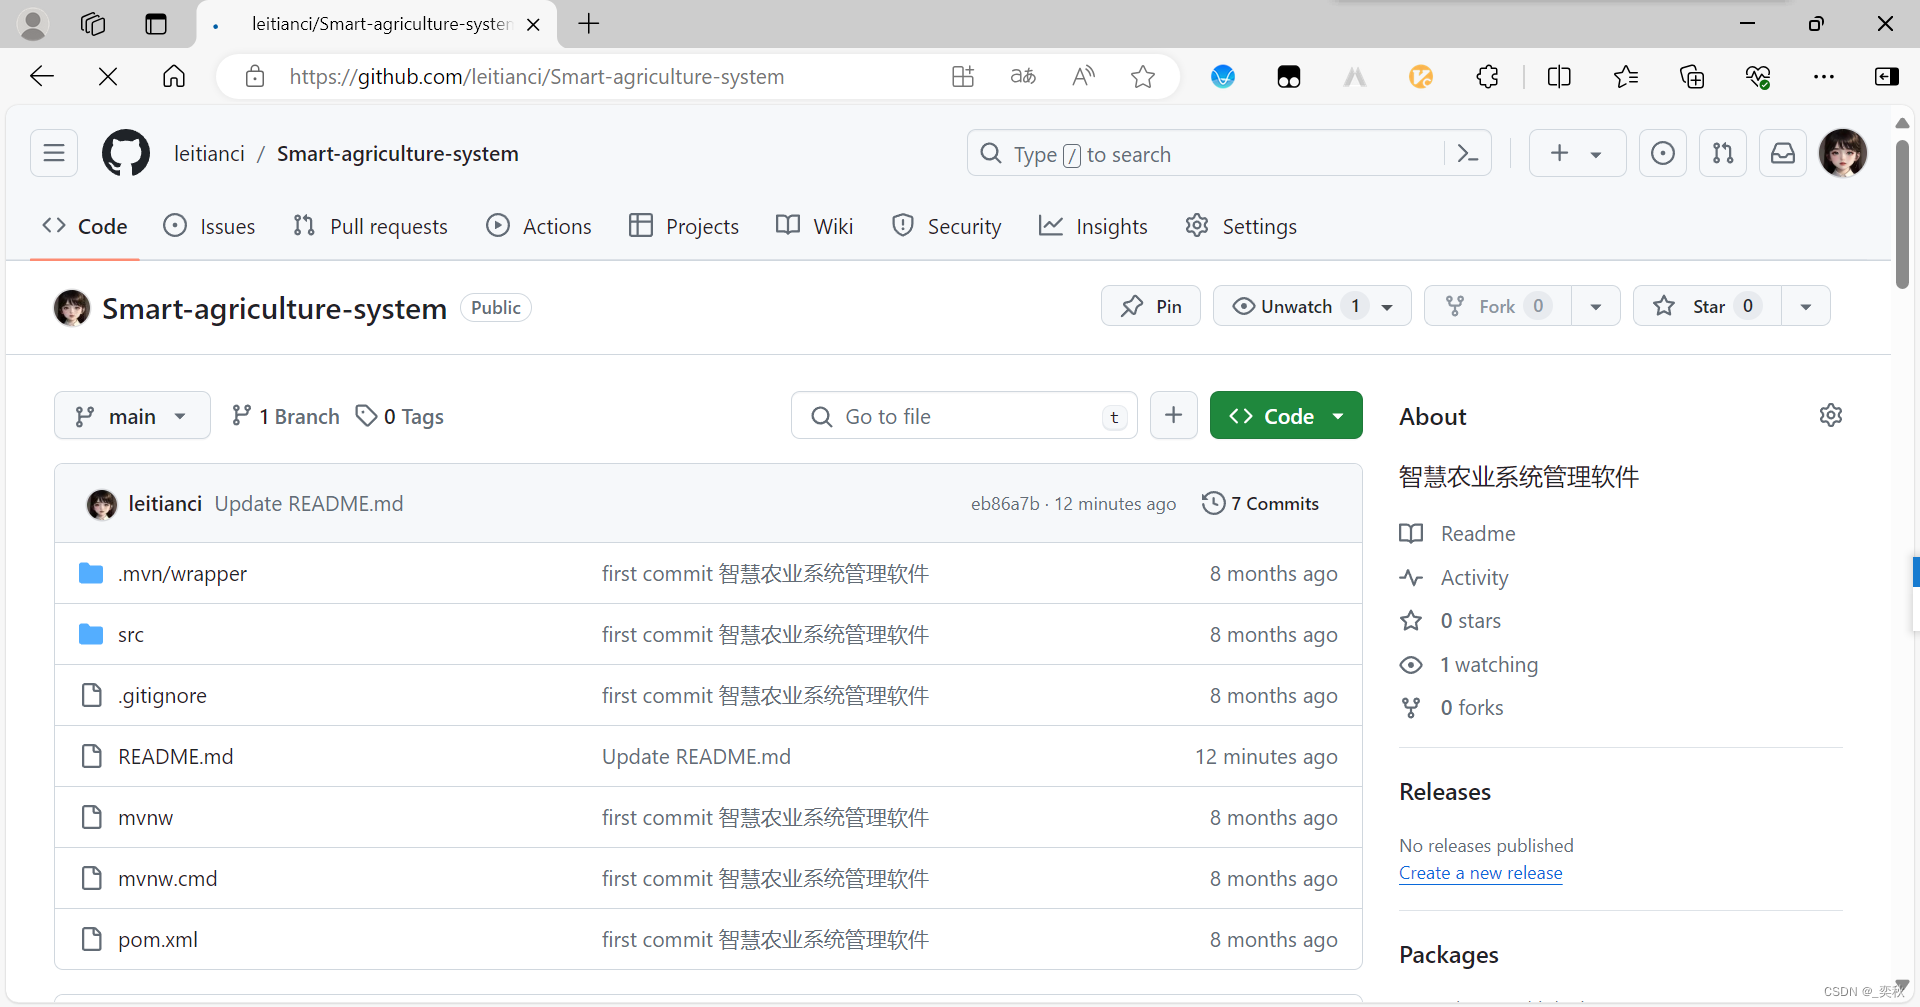
Task: Switch to the Issues tab
Action: click(209, 226)
